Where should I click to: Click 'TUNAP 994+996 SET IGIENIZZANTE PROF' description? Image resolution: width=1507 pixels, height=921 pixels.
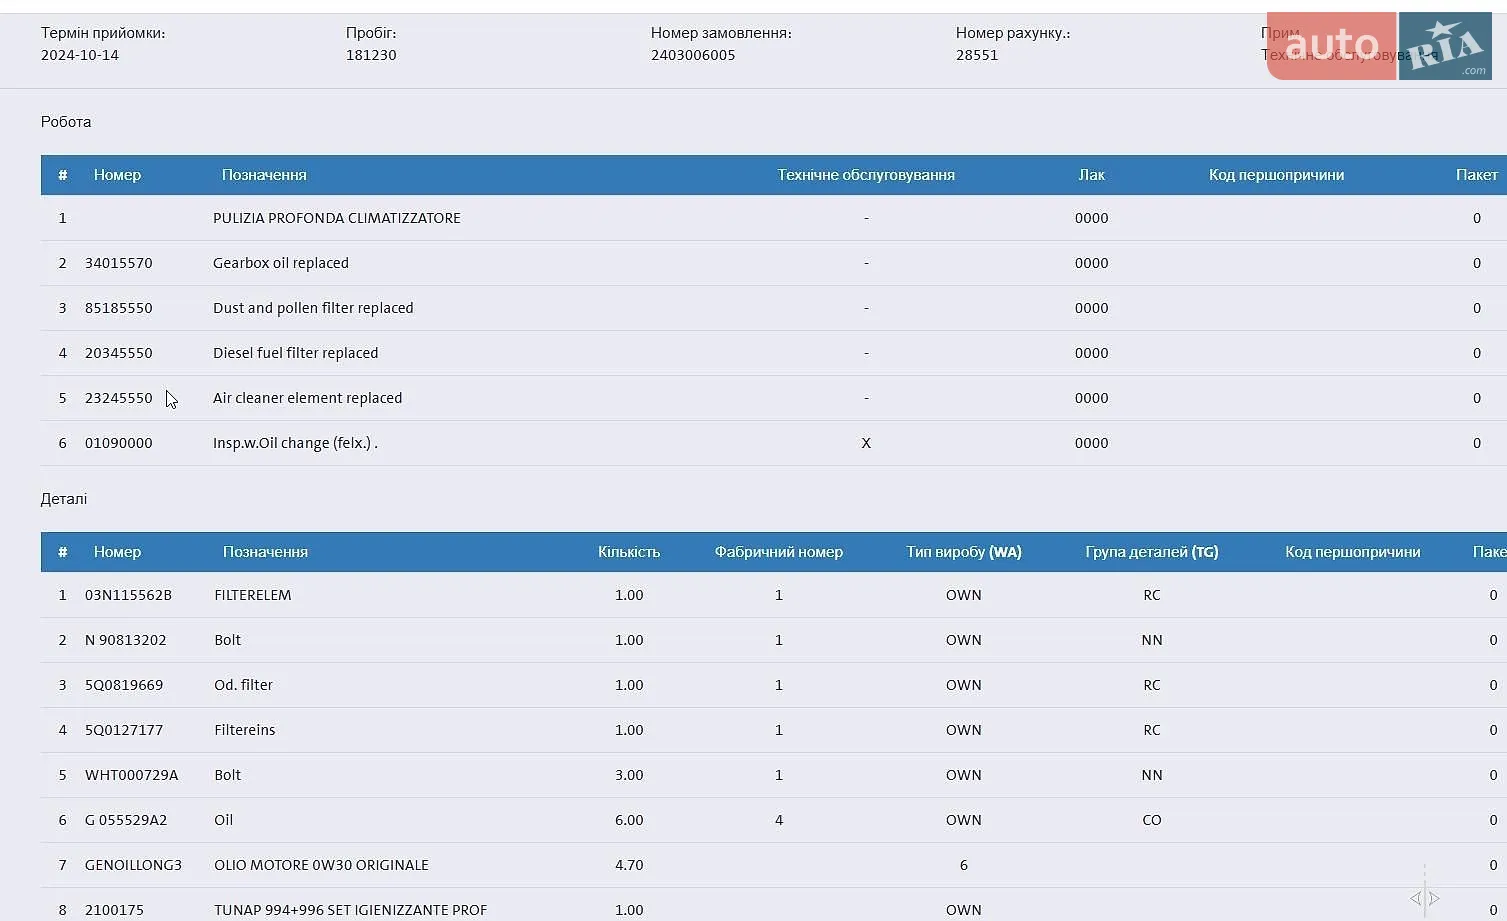point(350,910)
